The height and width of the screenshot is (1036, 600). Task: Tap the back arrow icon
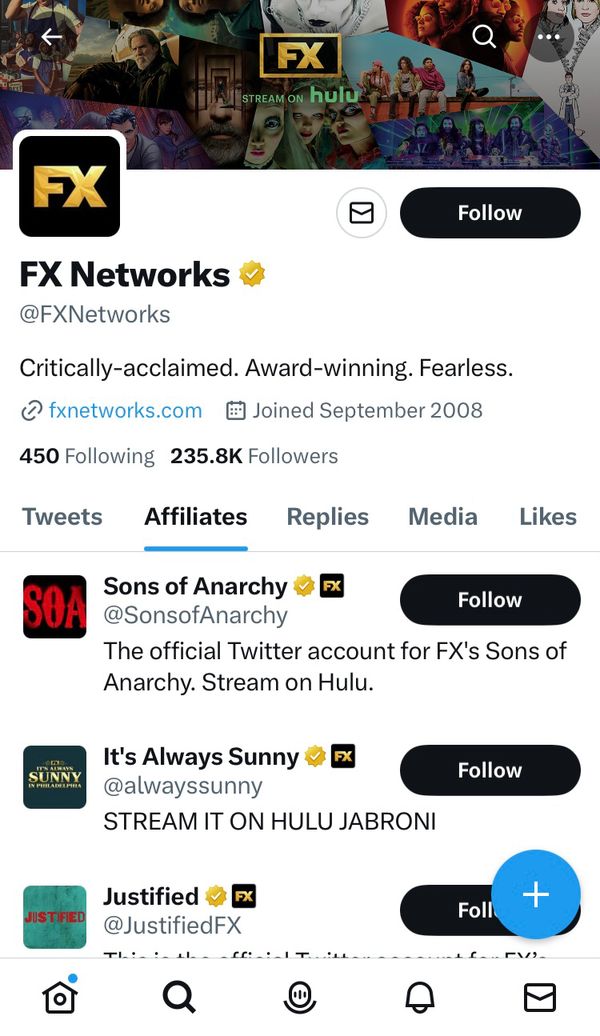pos(52,37)
